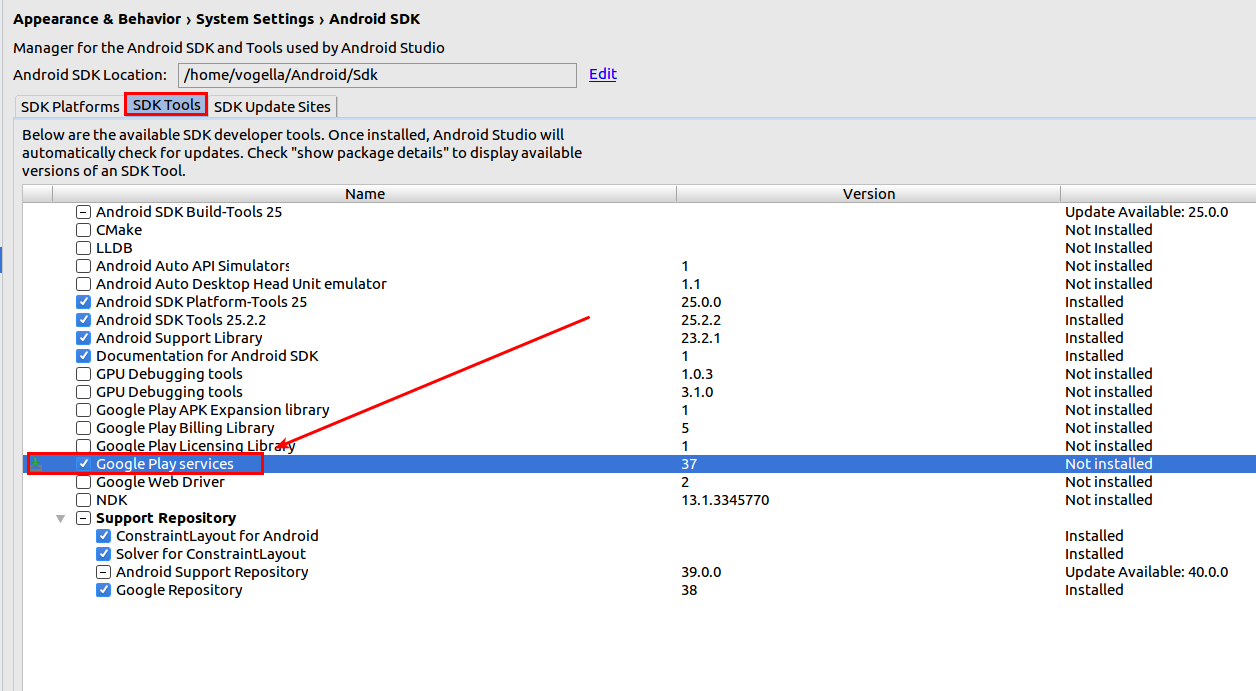
Task: Click version 38 of Google Repository
Action: point(689,590)
